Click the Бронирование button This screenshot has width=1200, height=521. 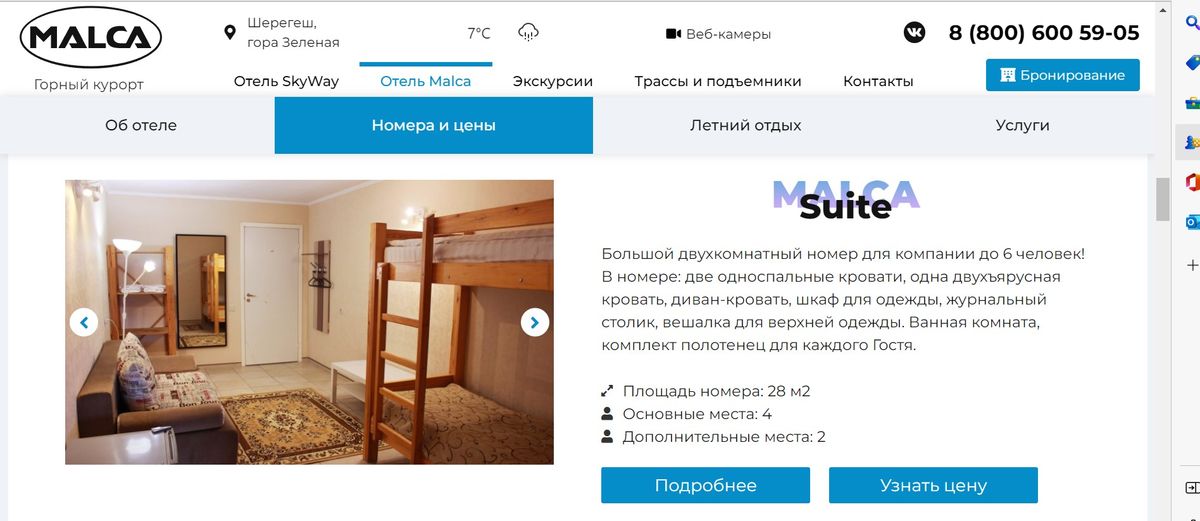point(1063,75)
